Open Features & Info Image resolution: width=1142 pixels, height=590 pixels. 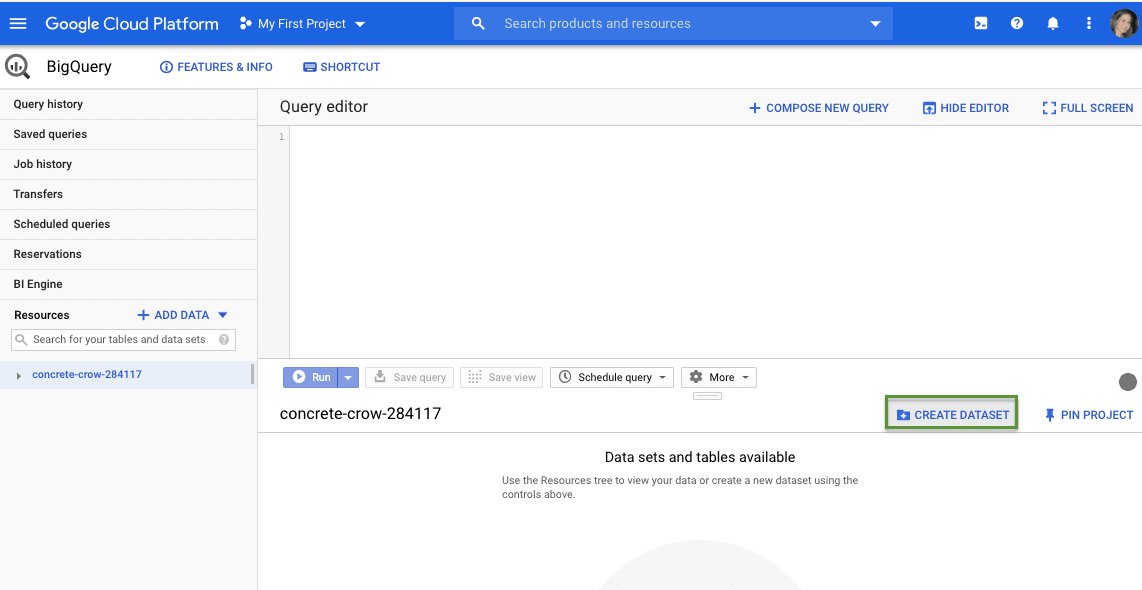[x=216, y=67]
